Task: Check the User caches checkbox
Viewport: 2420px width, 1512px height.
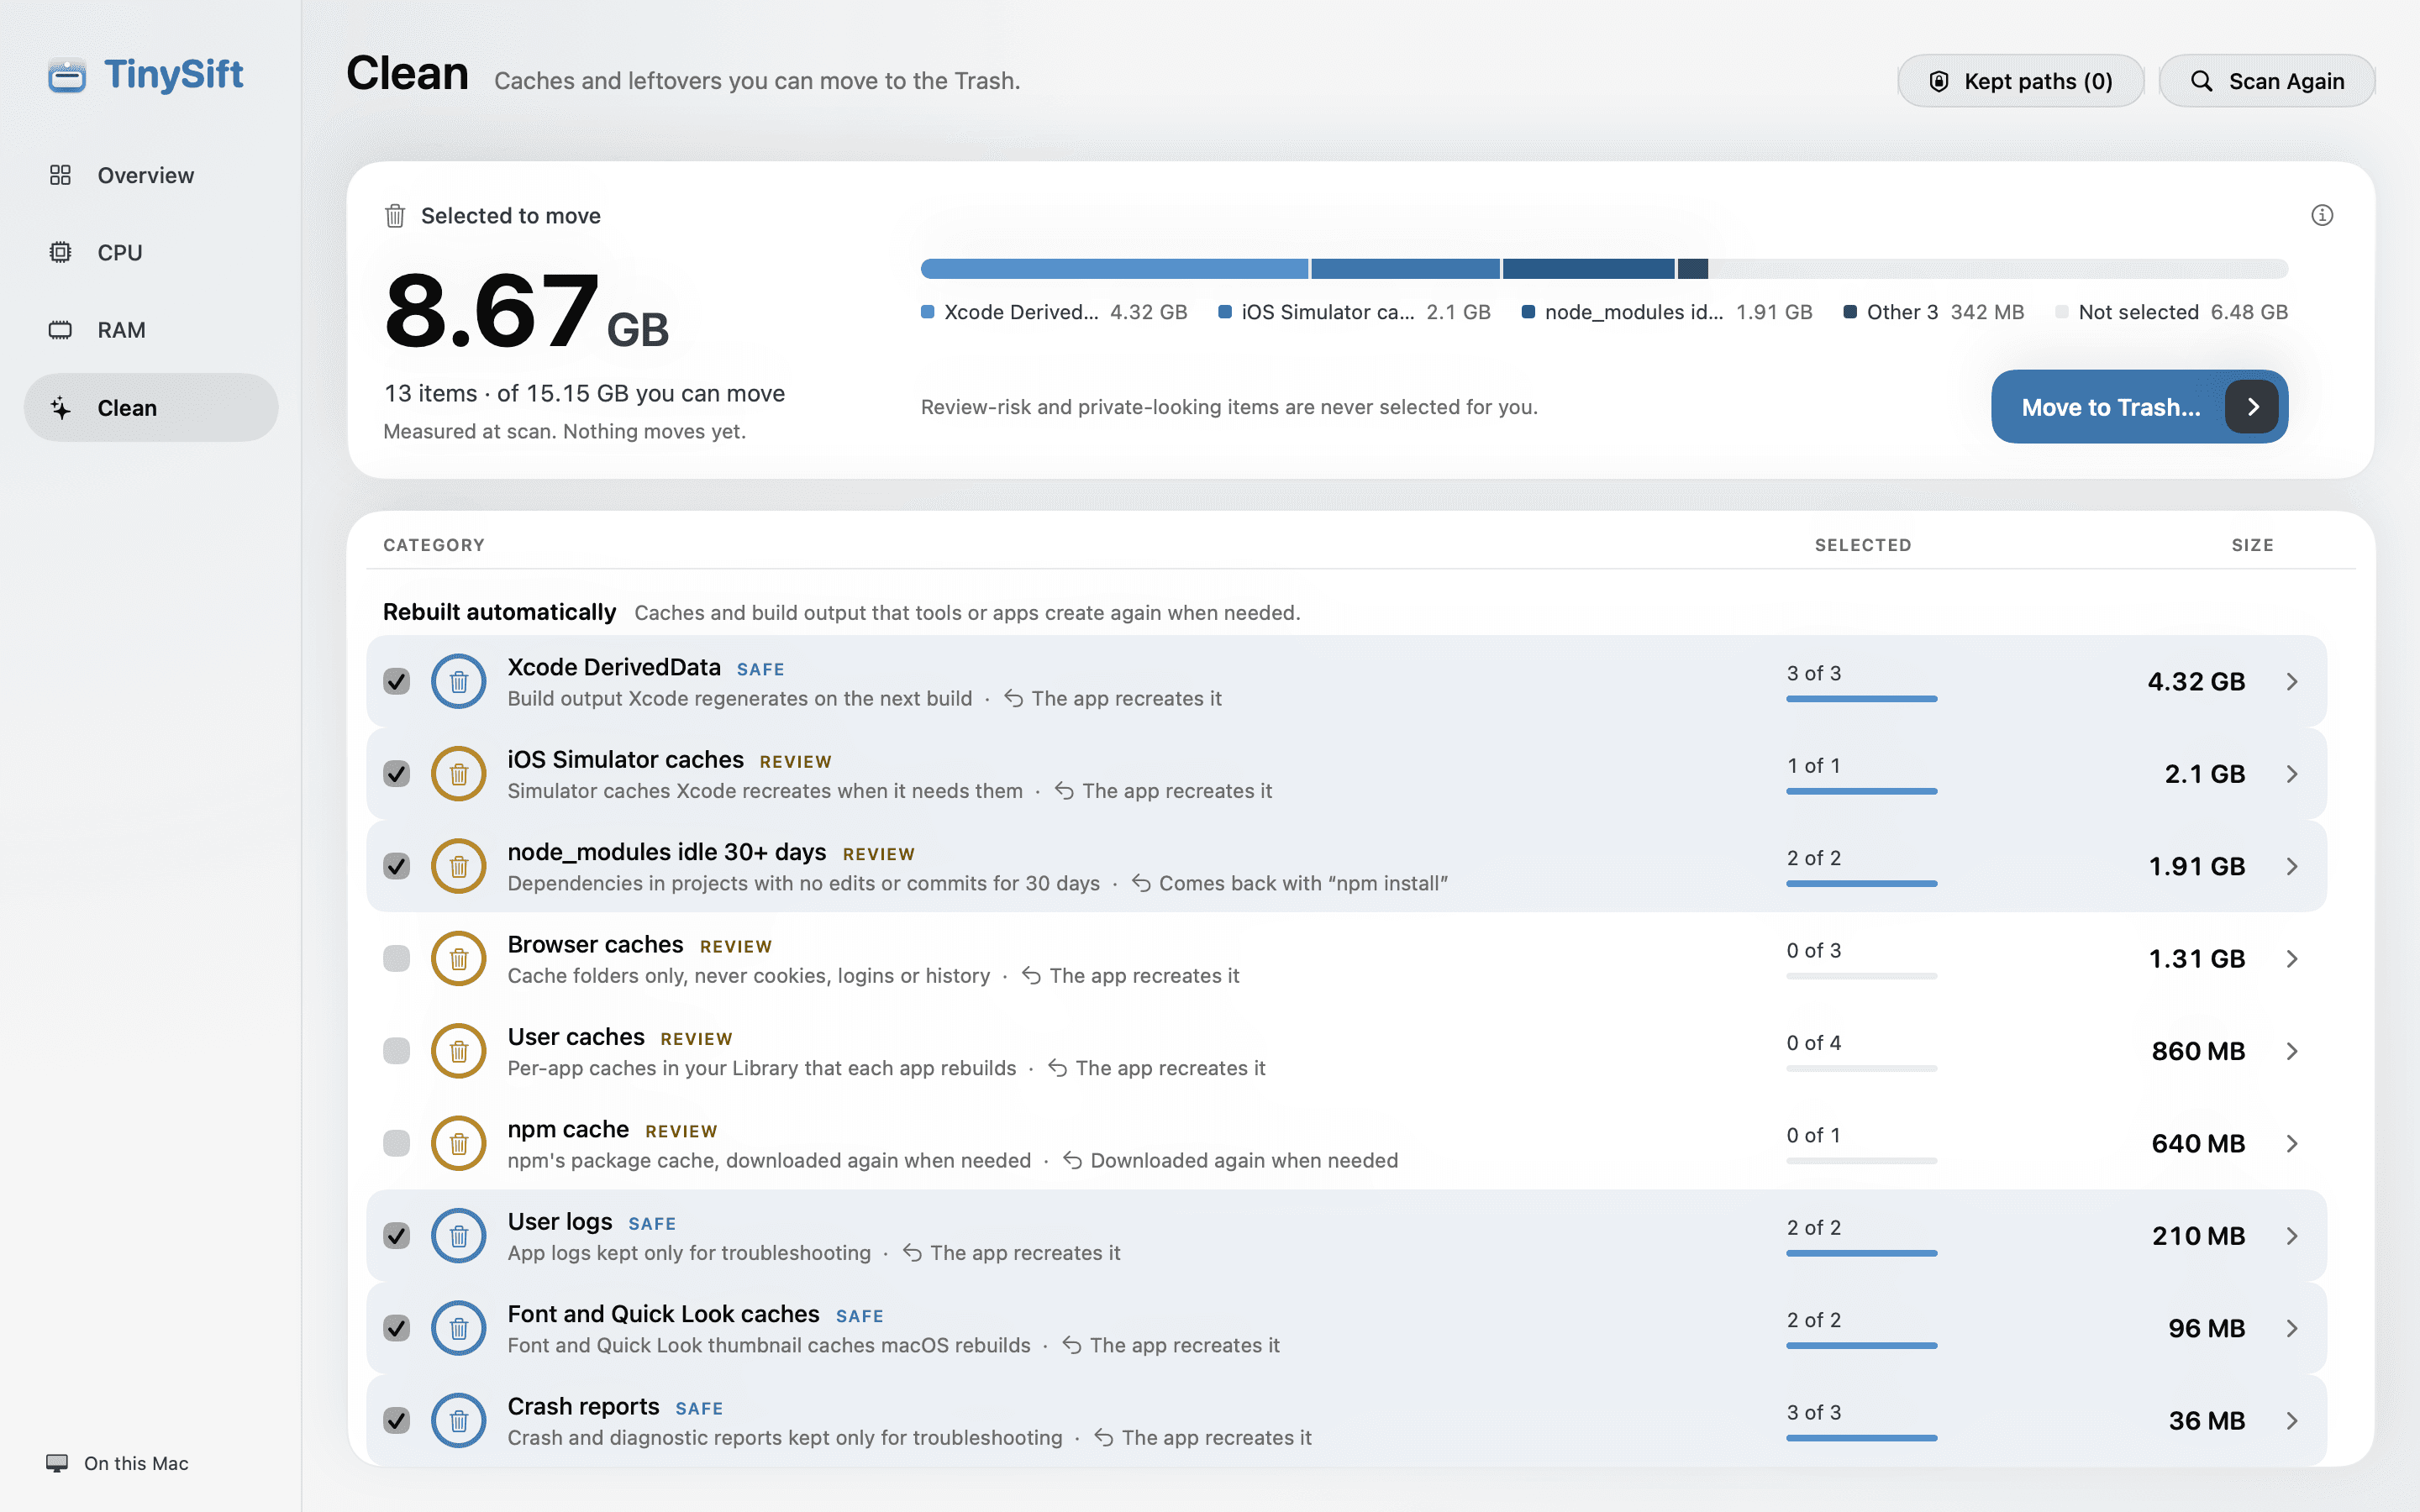Action: pyautogui.click(x=397, y=1051)
